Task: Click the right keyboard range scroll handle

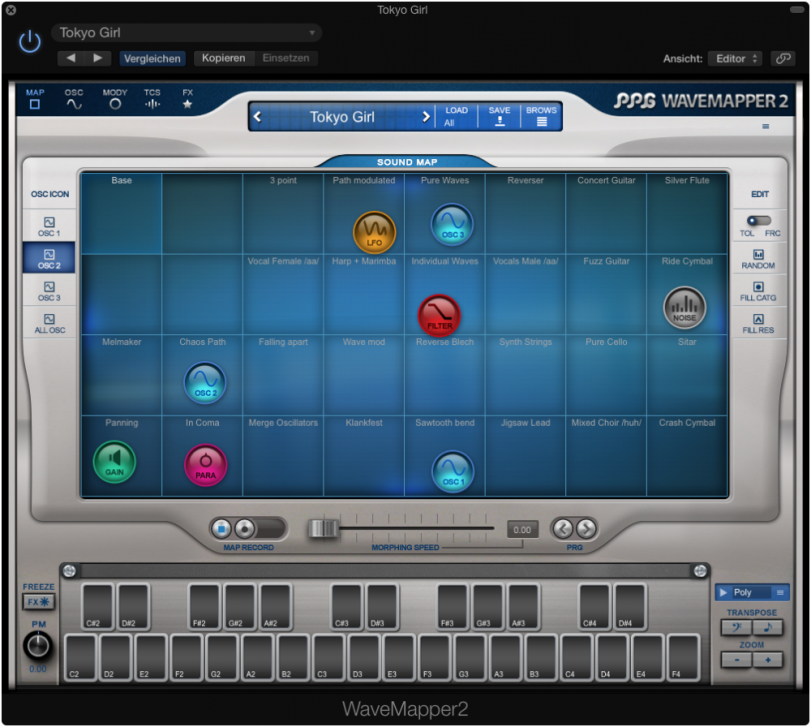Action: tap(700, 571)
